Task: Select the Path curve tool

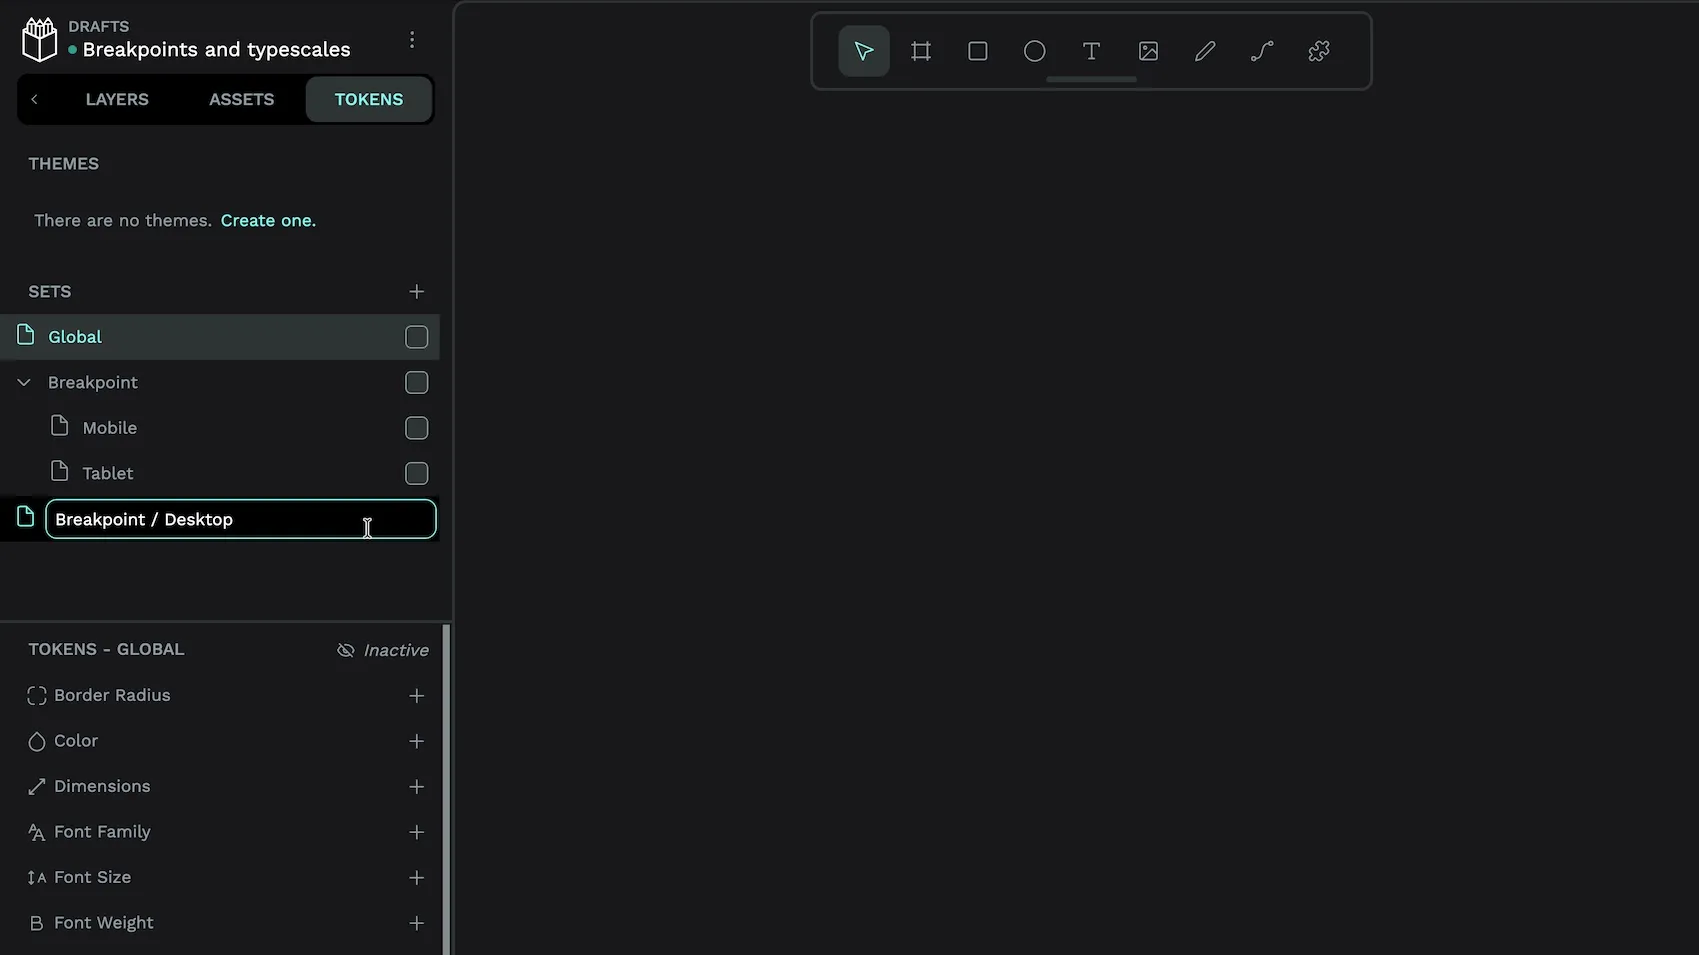Action: pyautogui.click(x=1262, y=51)
